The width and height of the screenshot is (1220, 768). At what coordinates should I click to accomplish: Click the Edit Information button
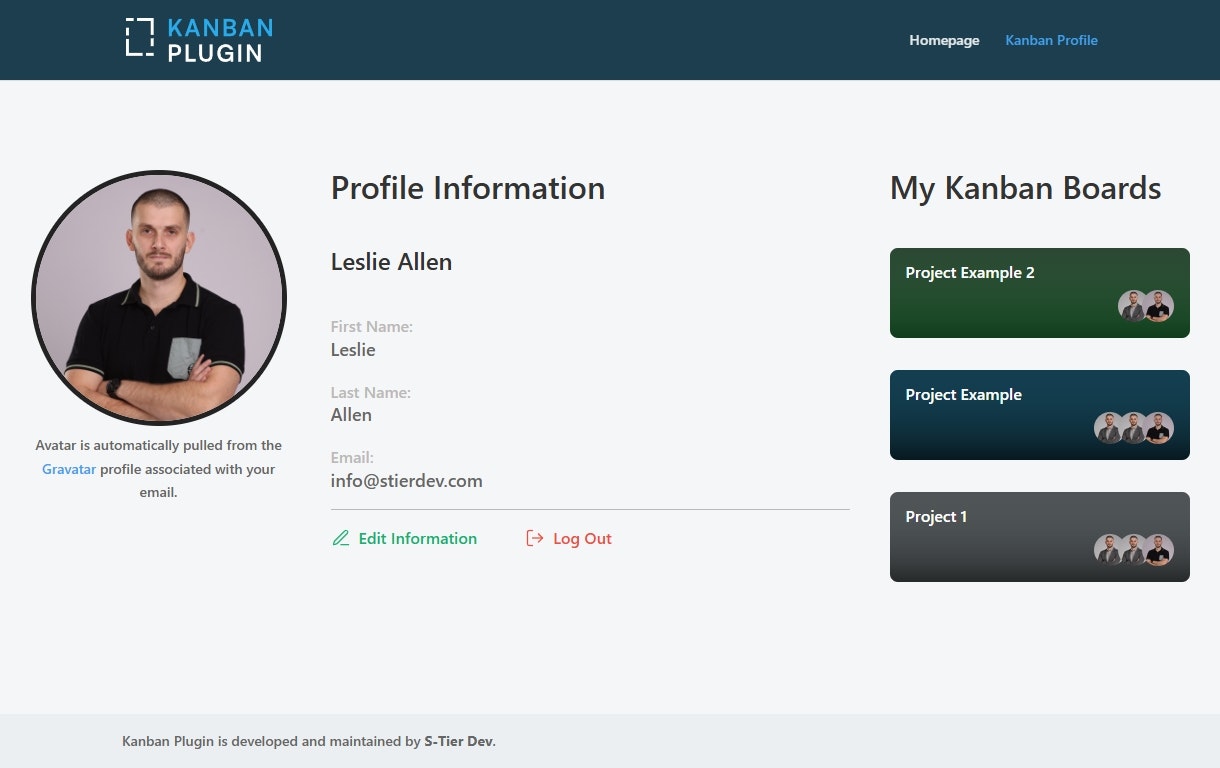(x=417, y=538)
